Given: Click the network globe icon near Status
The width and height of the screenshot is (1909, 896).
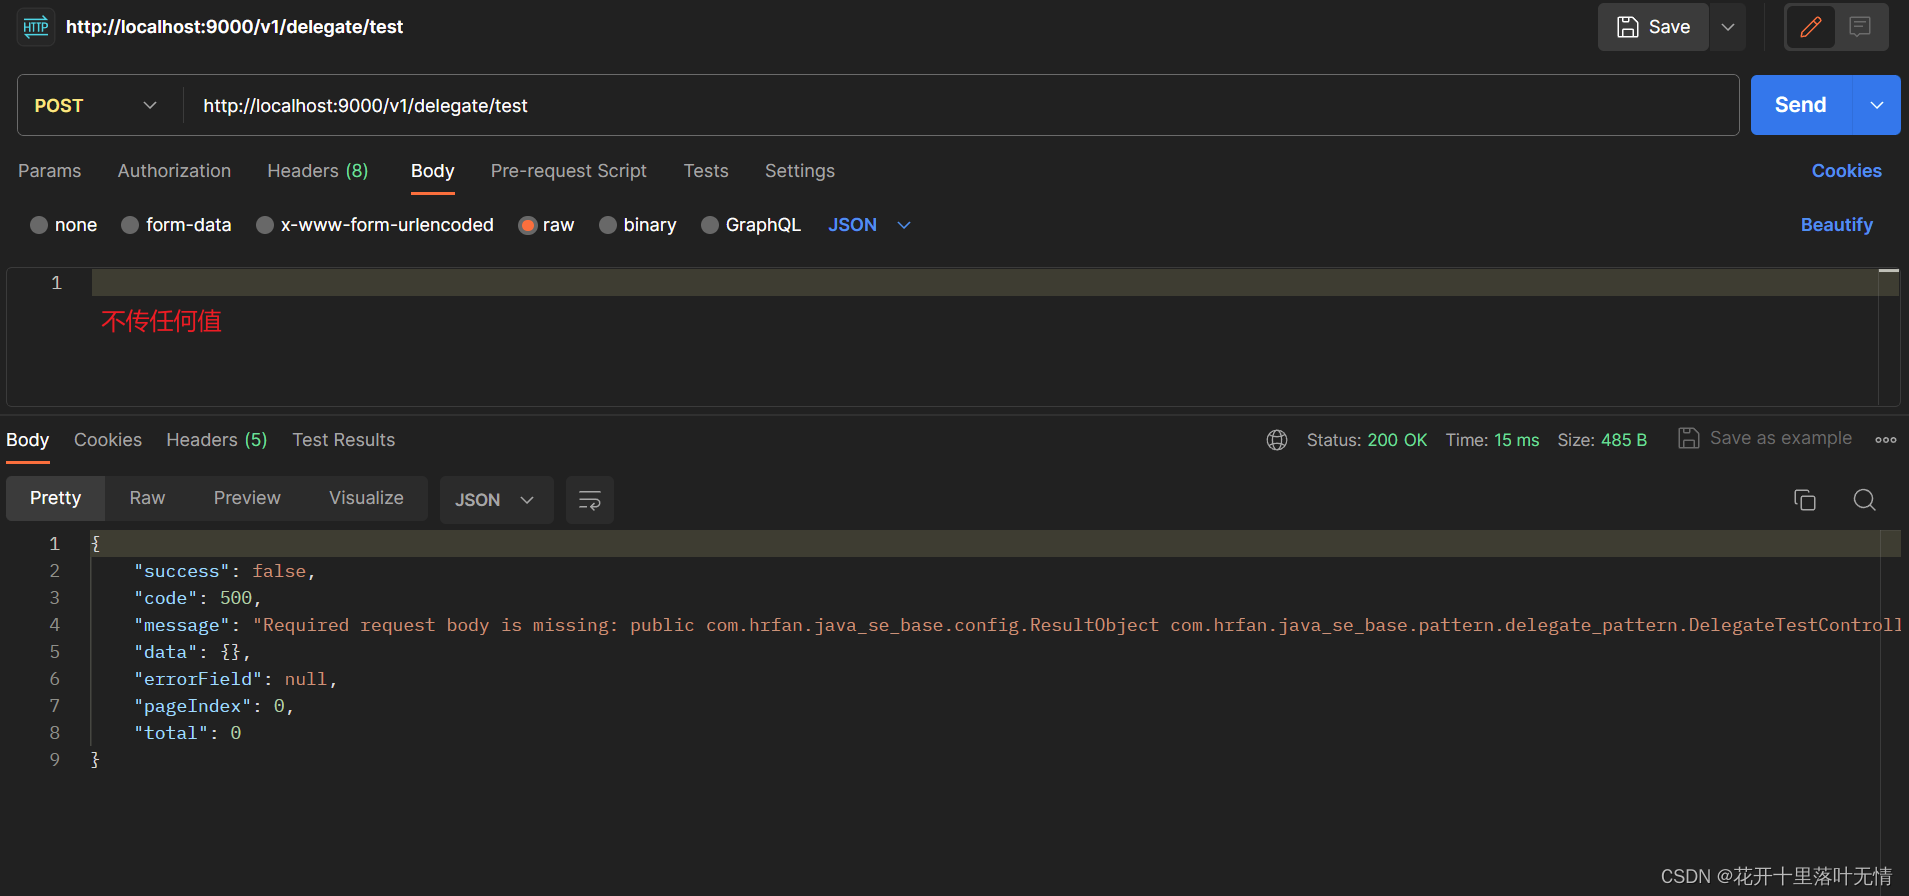Looking at the screenshot, I should tap(1277, 440).
